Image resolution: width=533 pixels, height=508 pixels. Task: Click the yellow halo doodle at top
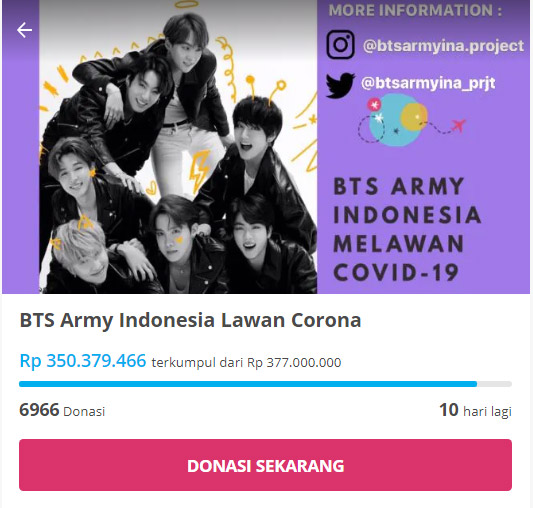pos(186,4)
